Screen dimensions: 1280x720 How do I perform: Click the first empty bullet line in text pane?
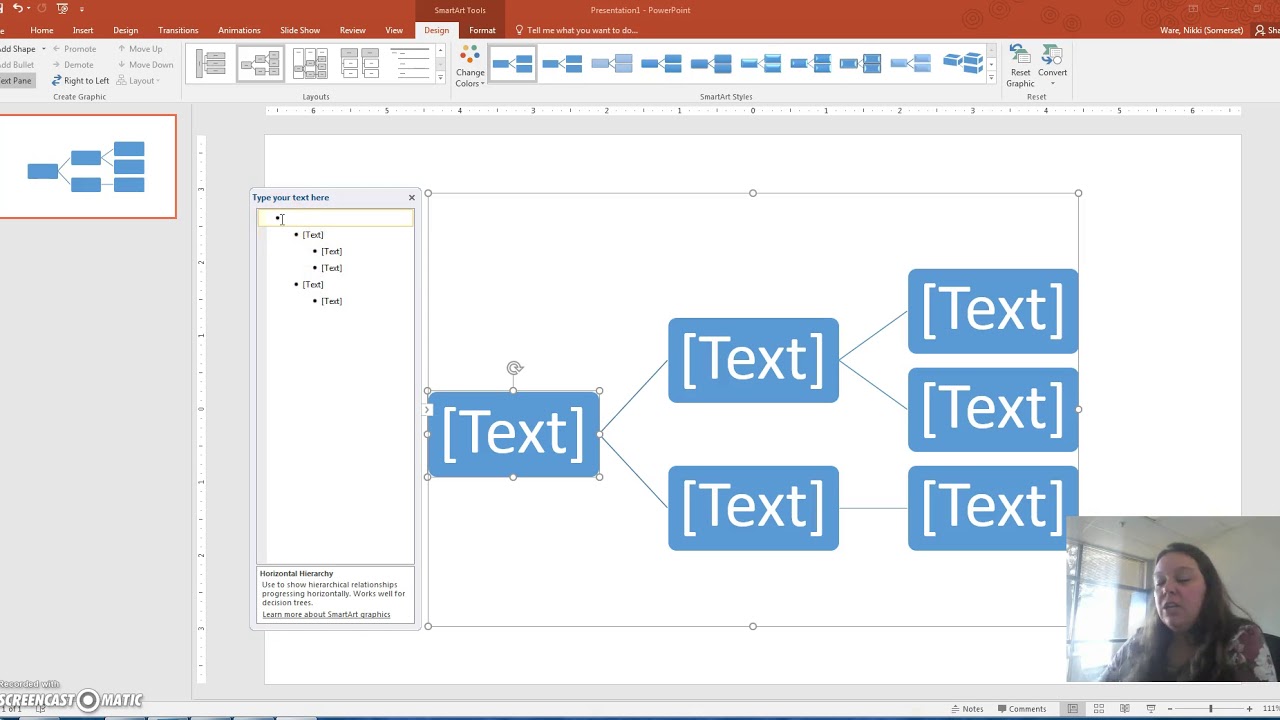335,218
